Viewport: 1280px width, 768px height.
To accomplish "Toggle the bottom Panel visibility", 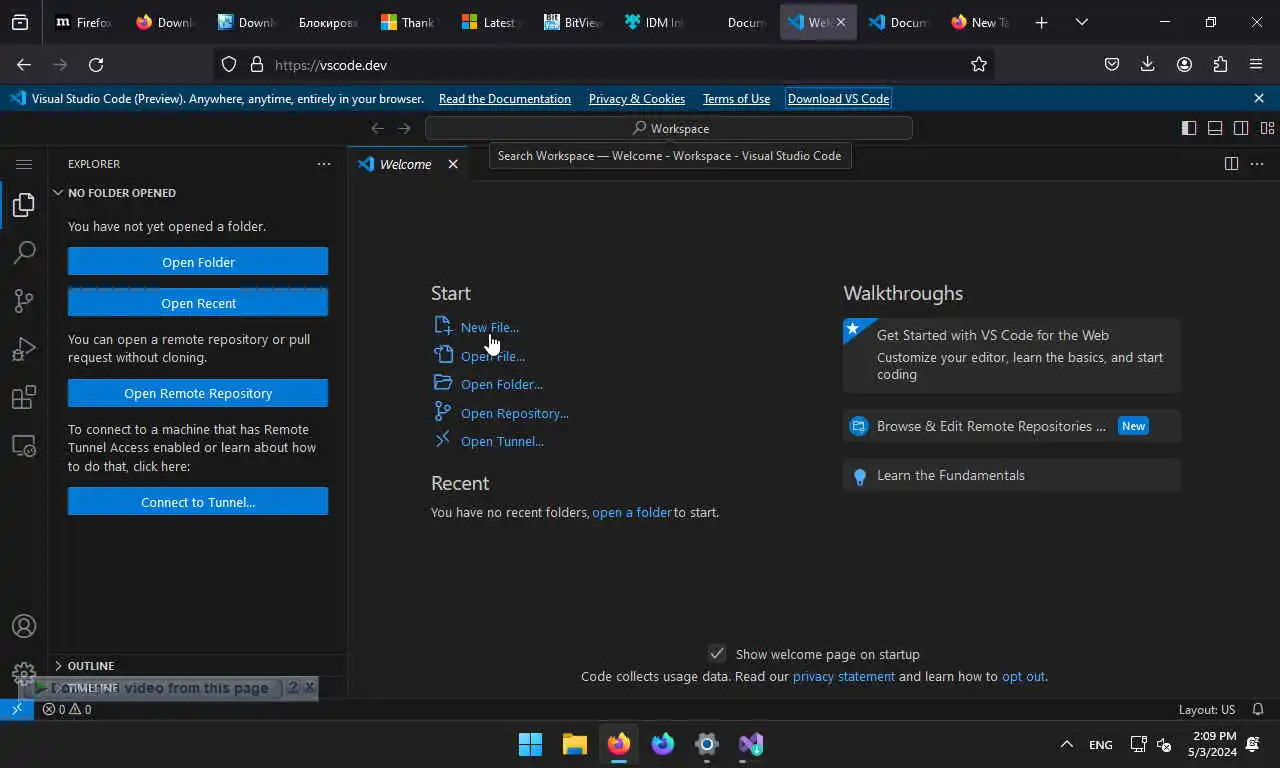I will pyautogui.click(x=1215, y=128).
